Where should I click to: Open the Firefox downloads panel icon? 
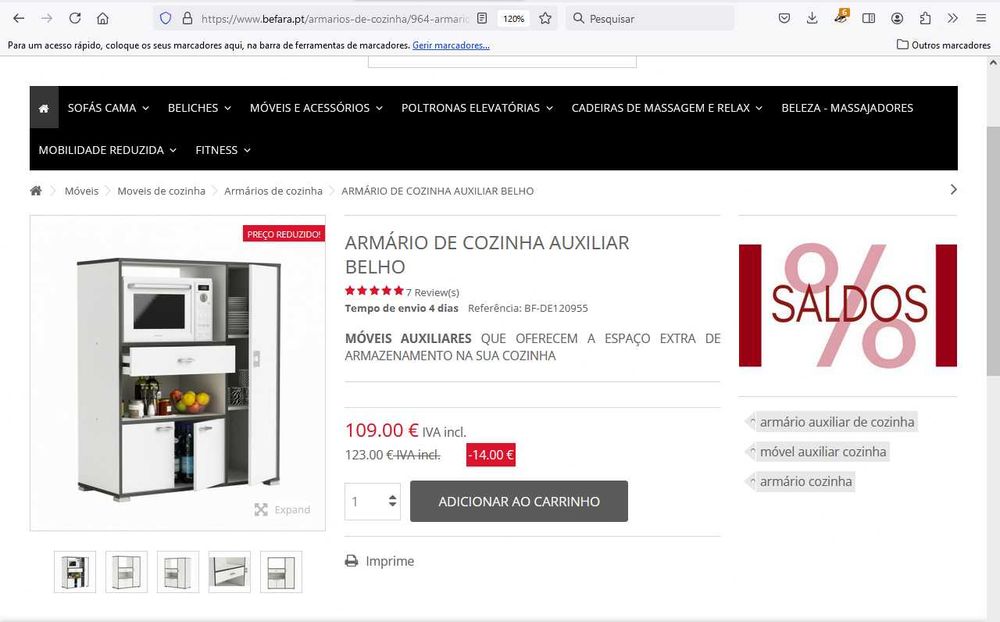[x=812, y=19]
